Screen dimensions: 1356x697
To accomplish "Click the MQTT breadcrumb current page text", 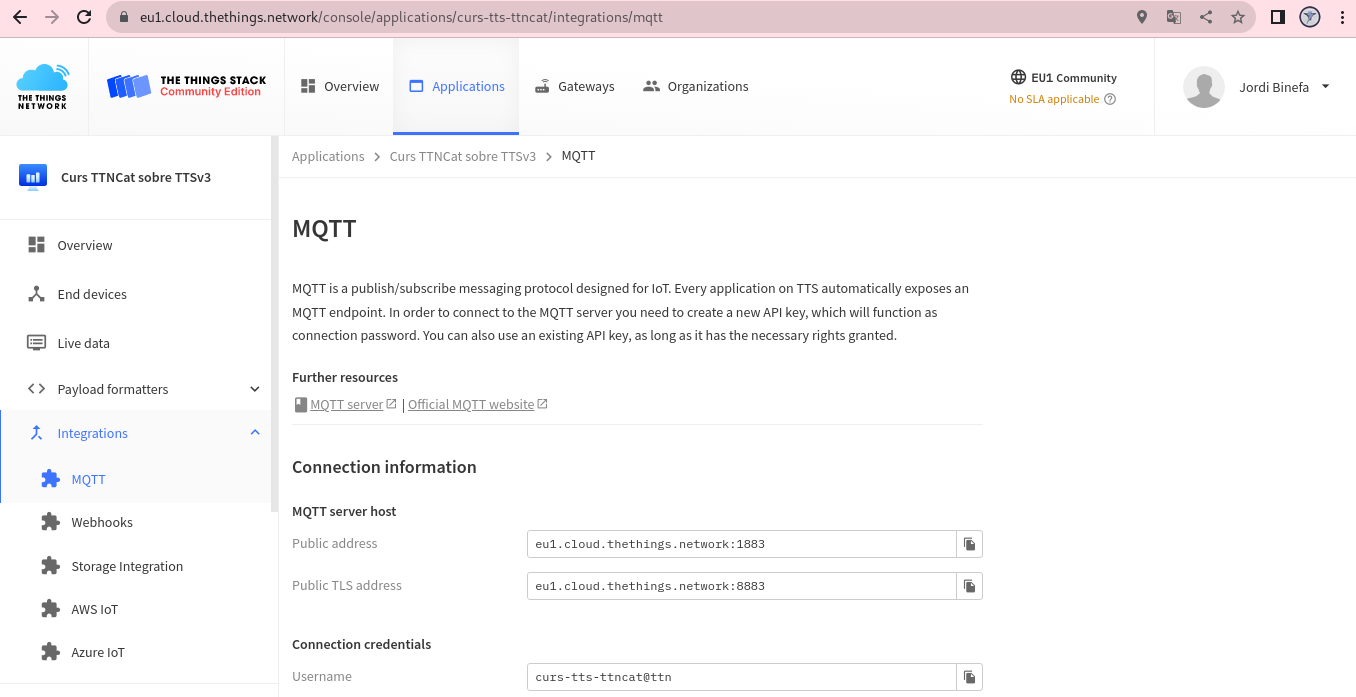I will [x=579, y=156].
